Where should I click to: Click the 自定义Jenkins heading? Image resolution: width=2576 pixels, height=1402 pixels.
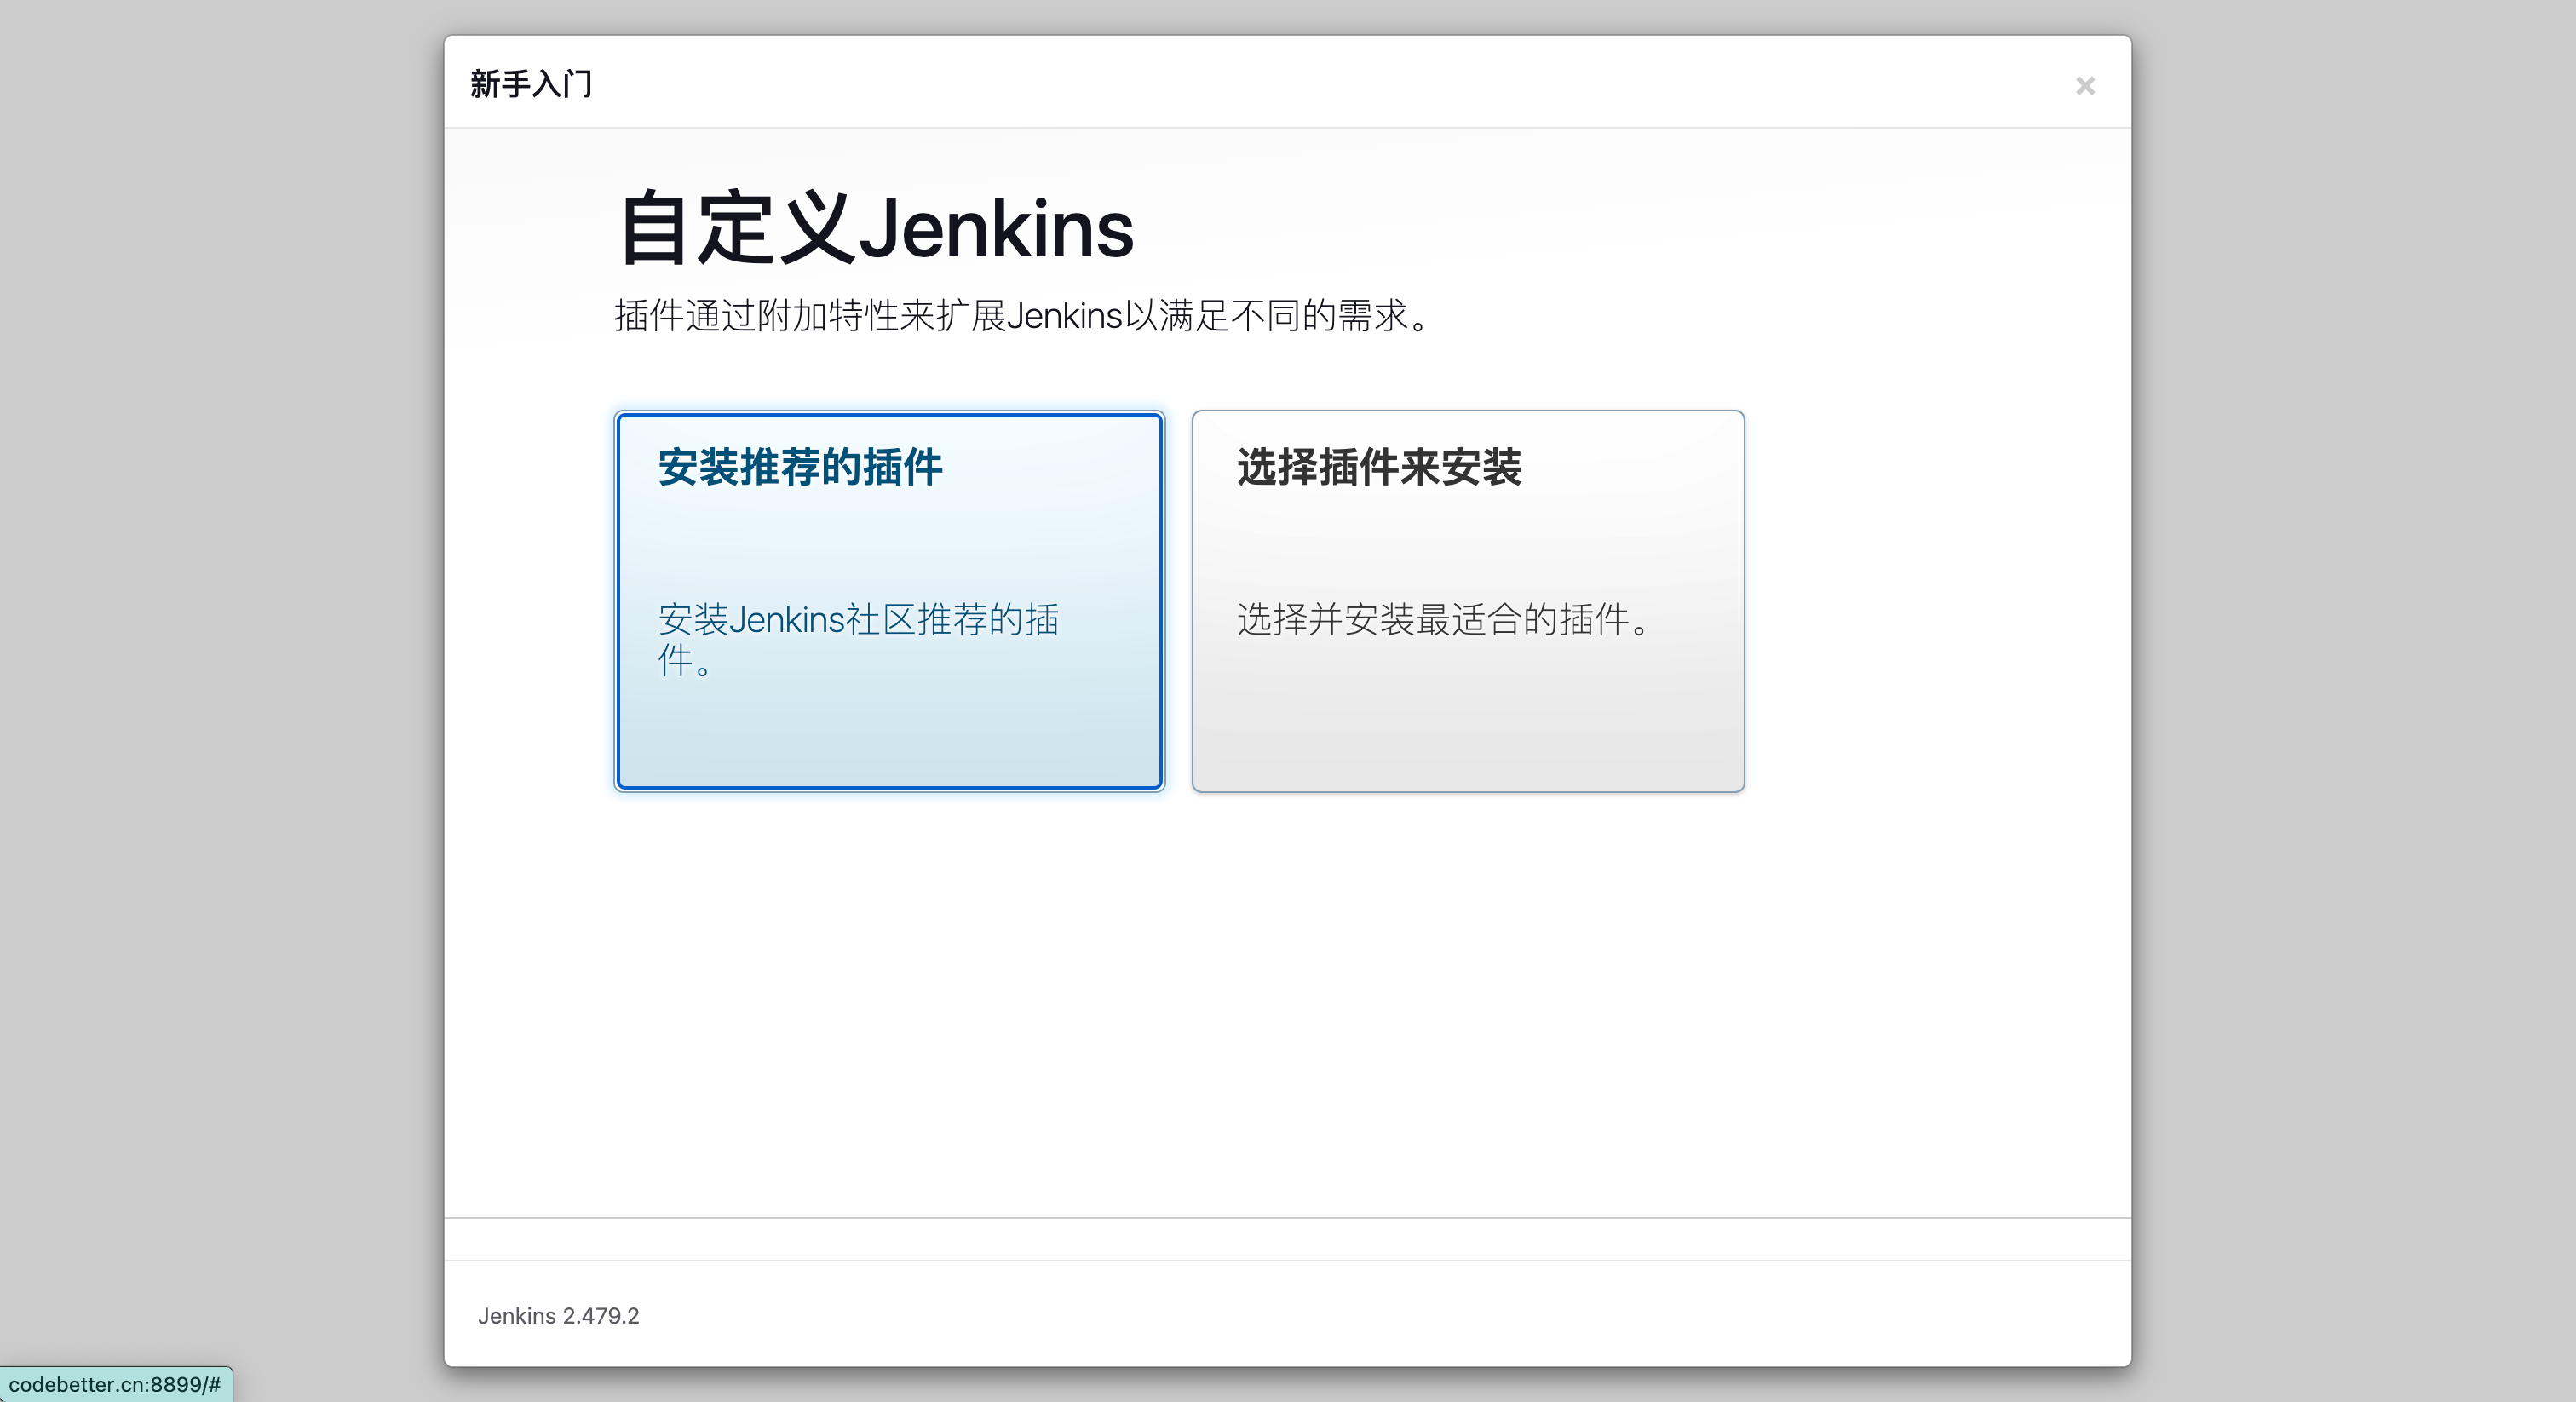(x=876, y=228)
